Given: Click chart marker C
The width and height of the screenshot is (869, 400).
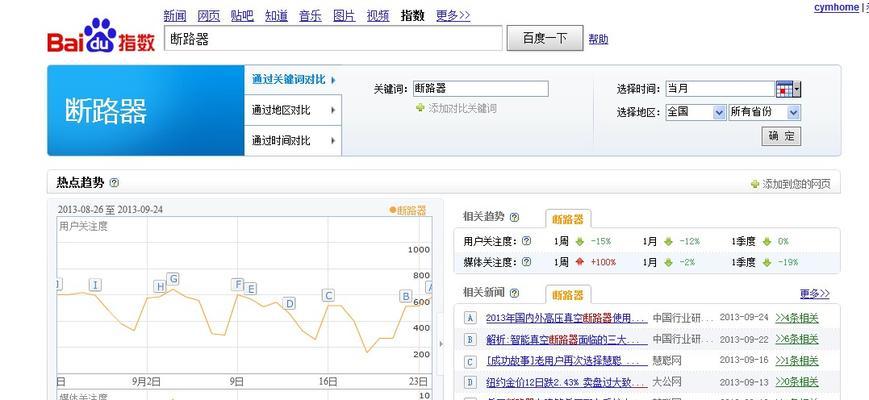Looking at the screenshot, I should (329, 295).
